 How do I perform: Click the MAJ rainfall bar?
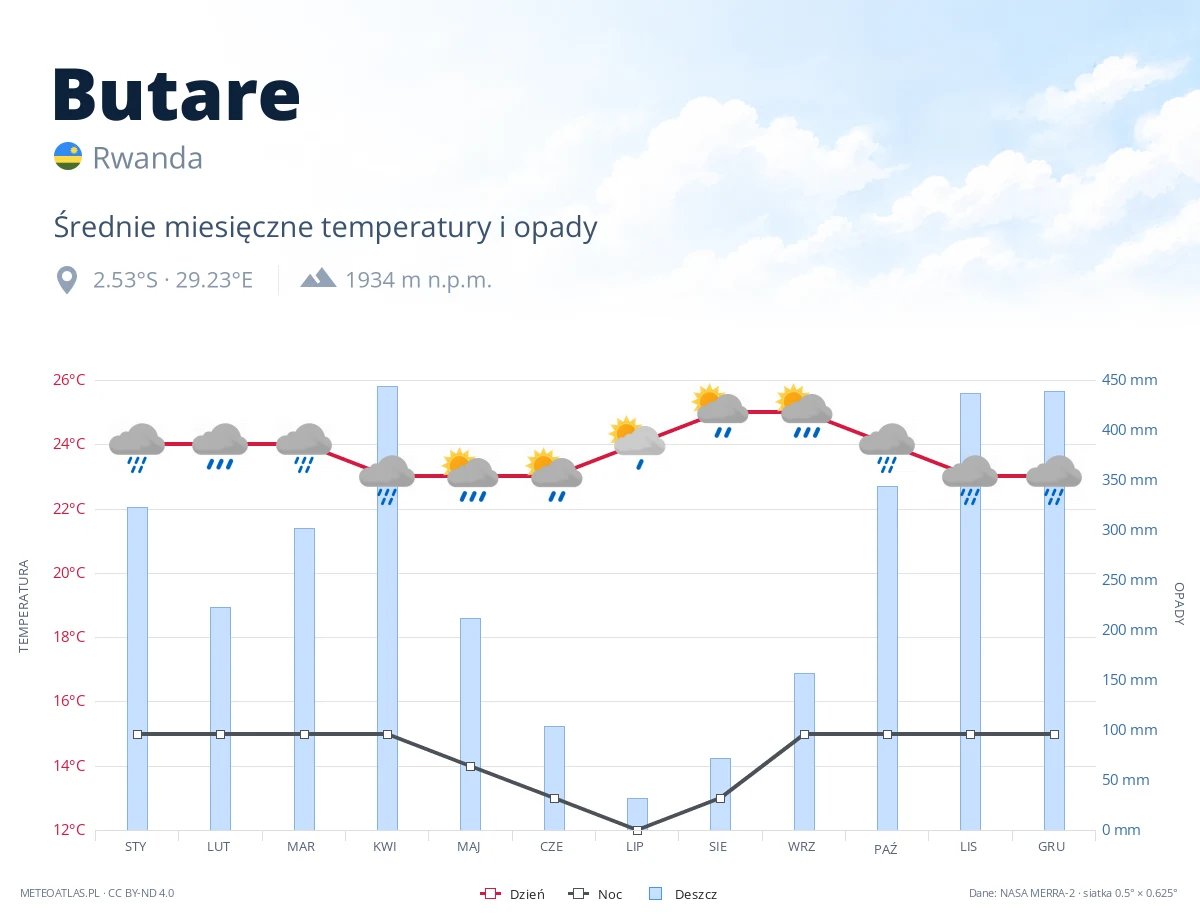470,724
